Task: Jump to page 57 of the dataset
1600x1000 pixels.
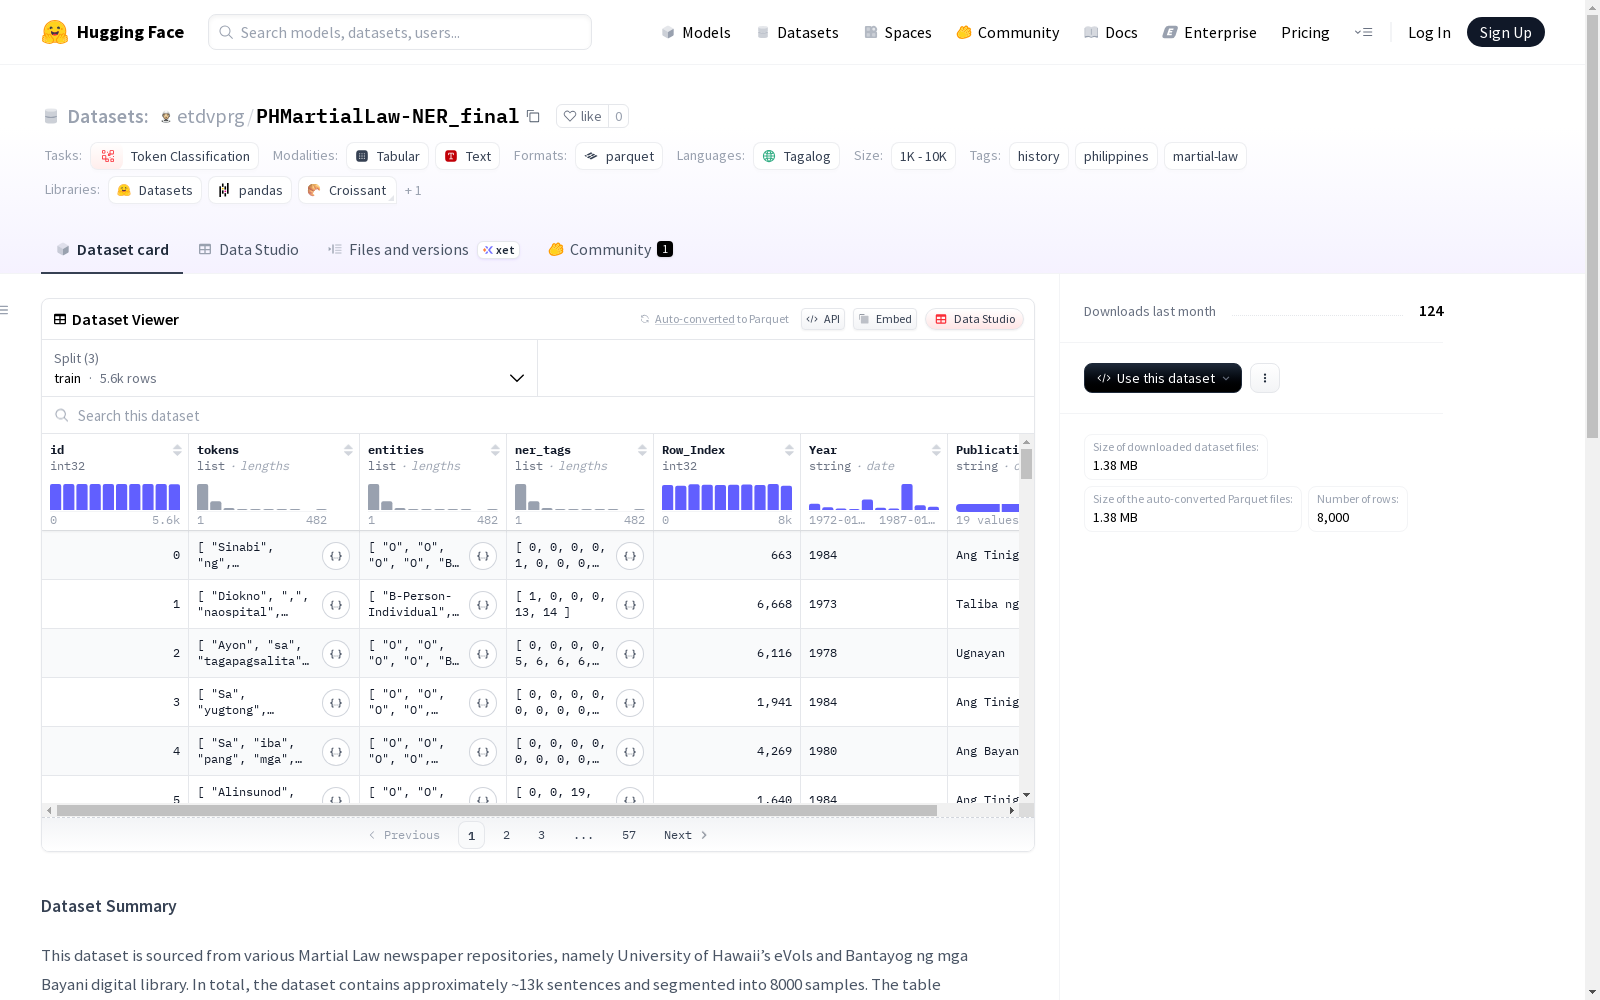Action: tap(629, 835)
